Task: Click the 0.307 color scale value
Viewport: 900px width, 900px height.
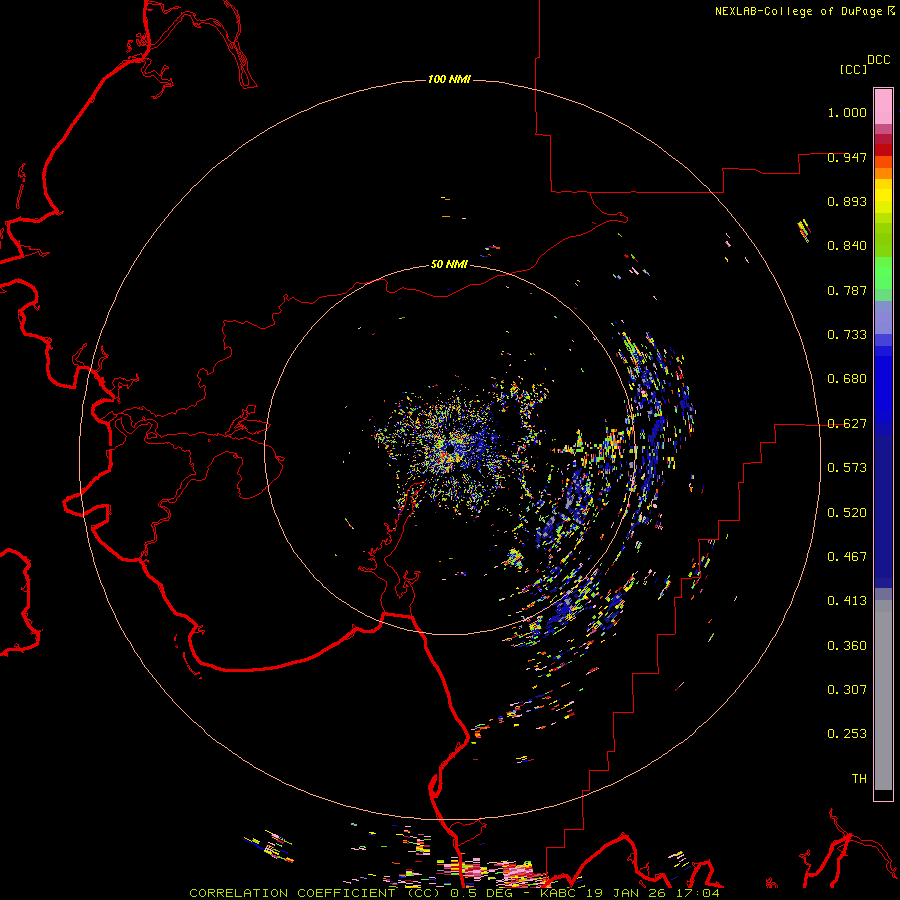Action: [847, 690]
